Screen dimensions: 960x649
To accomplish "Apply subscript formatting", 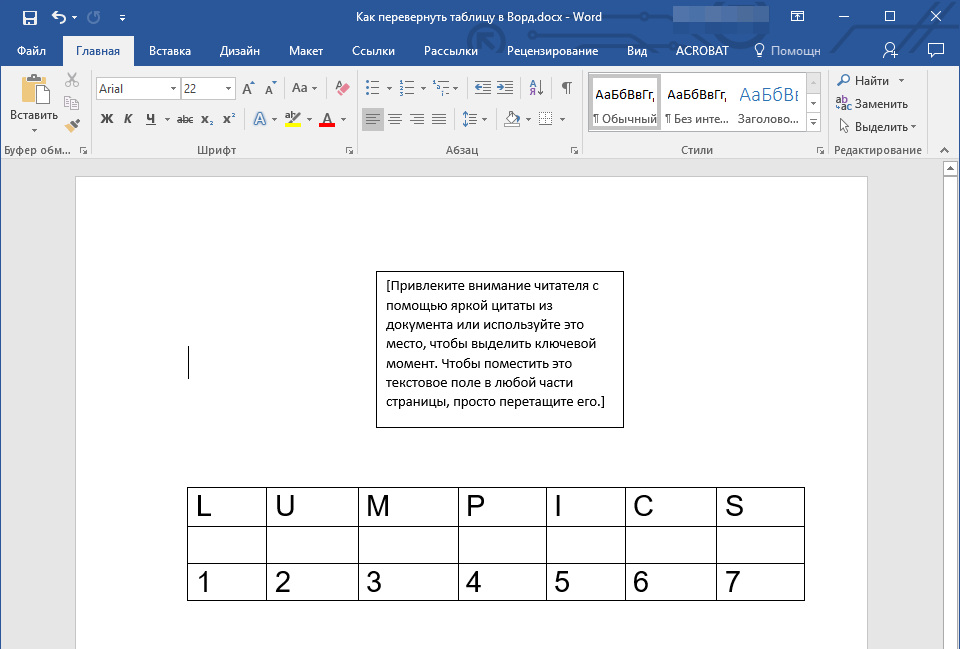I will (207, 119).
